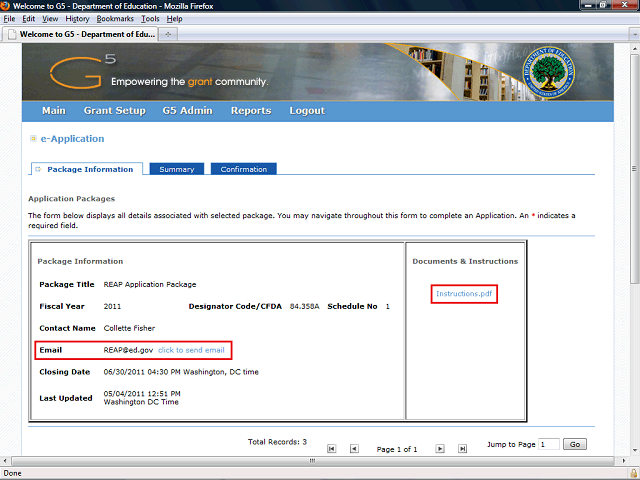Click the closing date '06/30/2011 04:30 PM' text

click(142, 372)
